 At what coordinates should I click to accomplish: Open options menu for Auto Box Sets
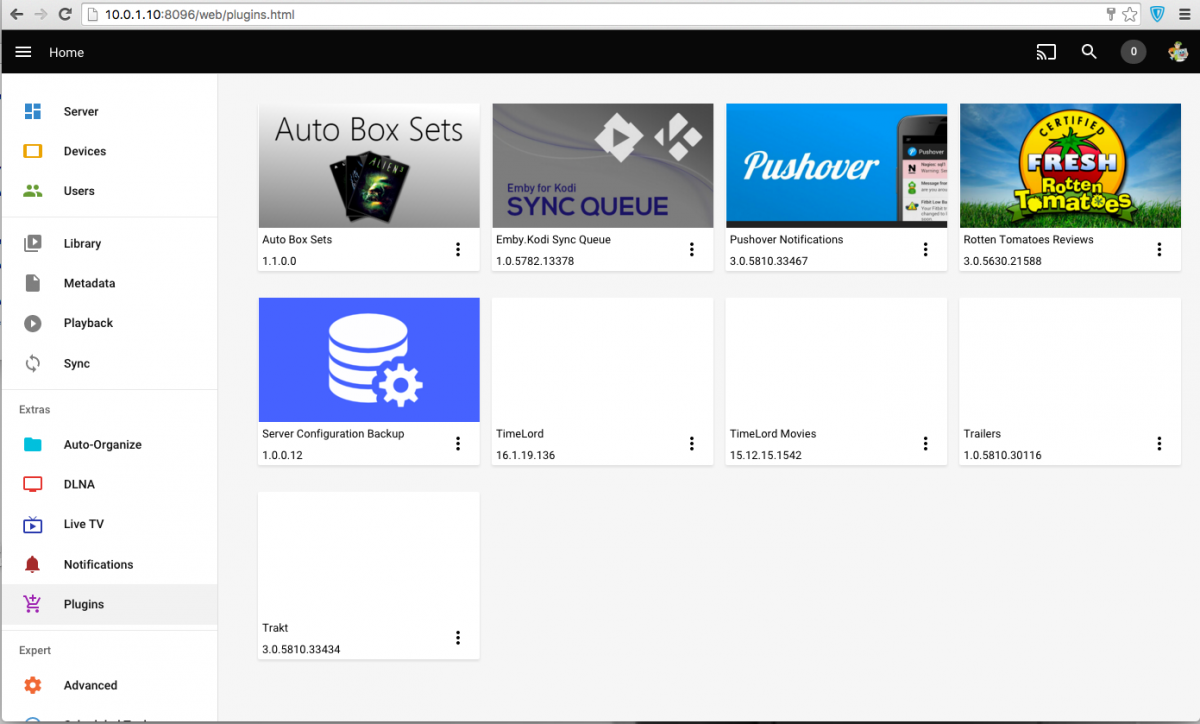458,249
